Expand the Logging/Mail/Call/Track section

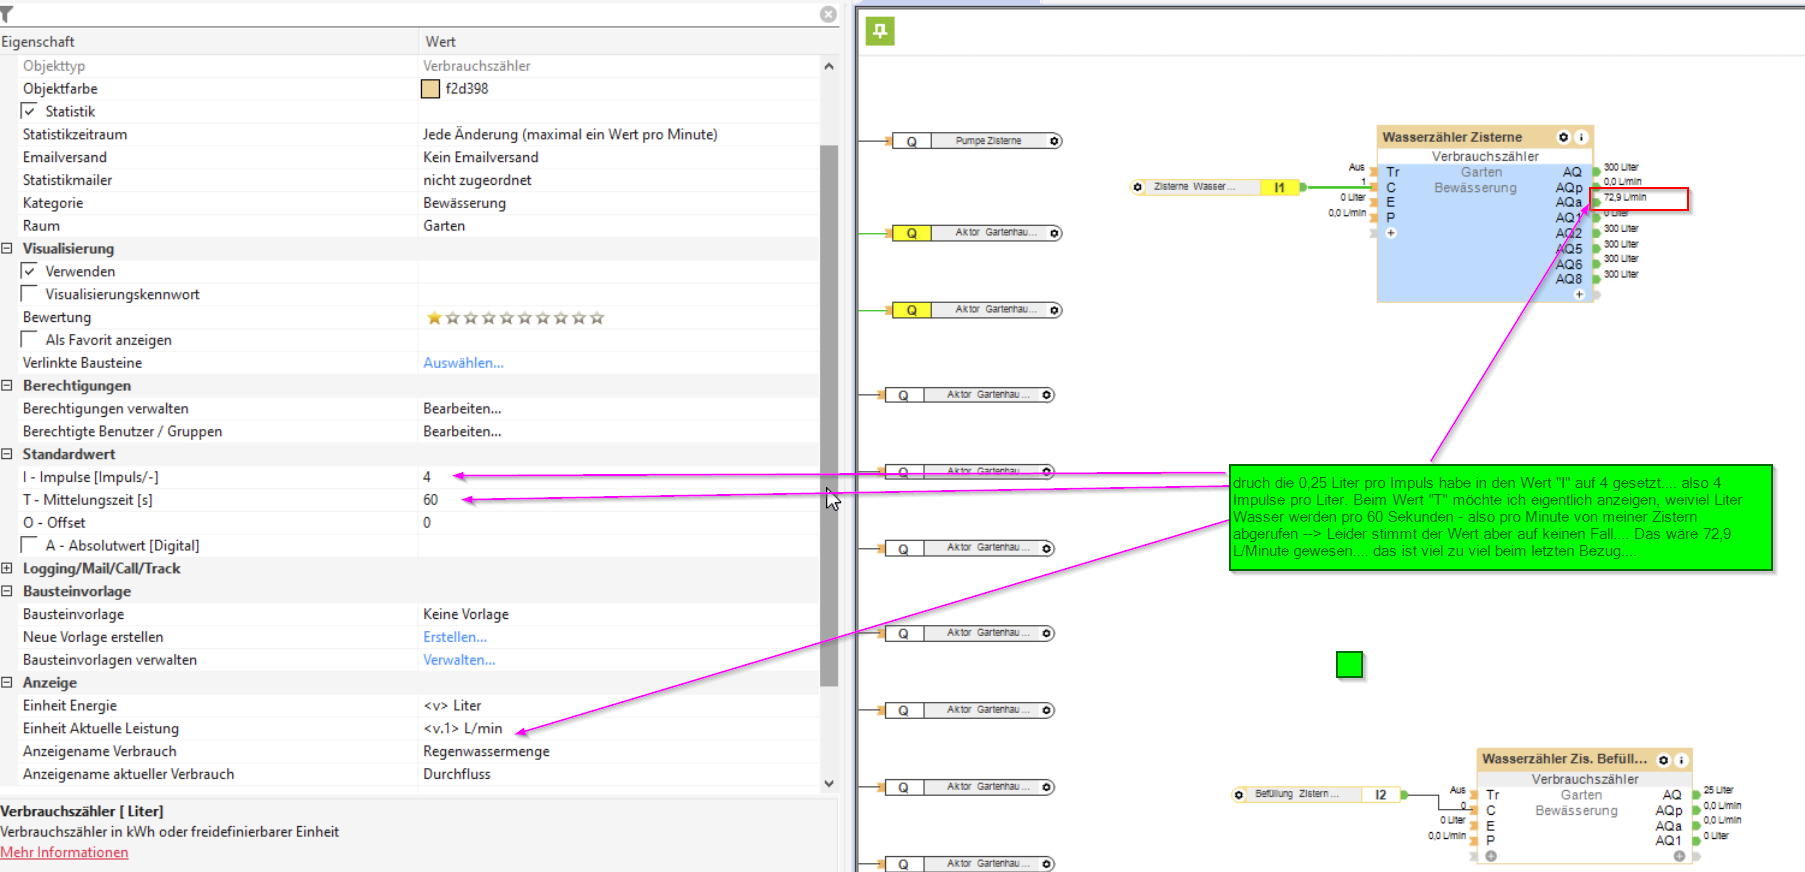pyautogui.click(x=7, y=568)
